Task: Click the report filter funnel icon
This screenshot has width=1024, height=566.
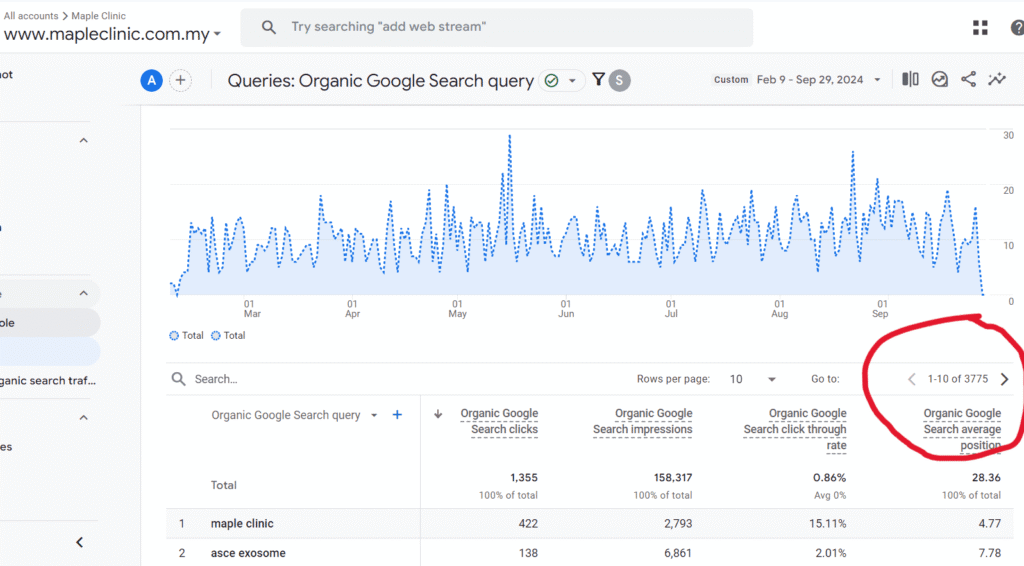Action: (x=598, y=80)
